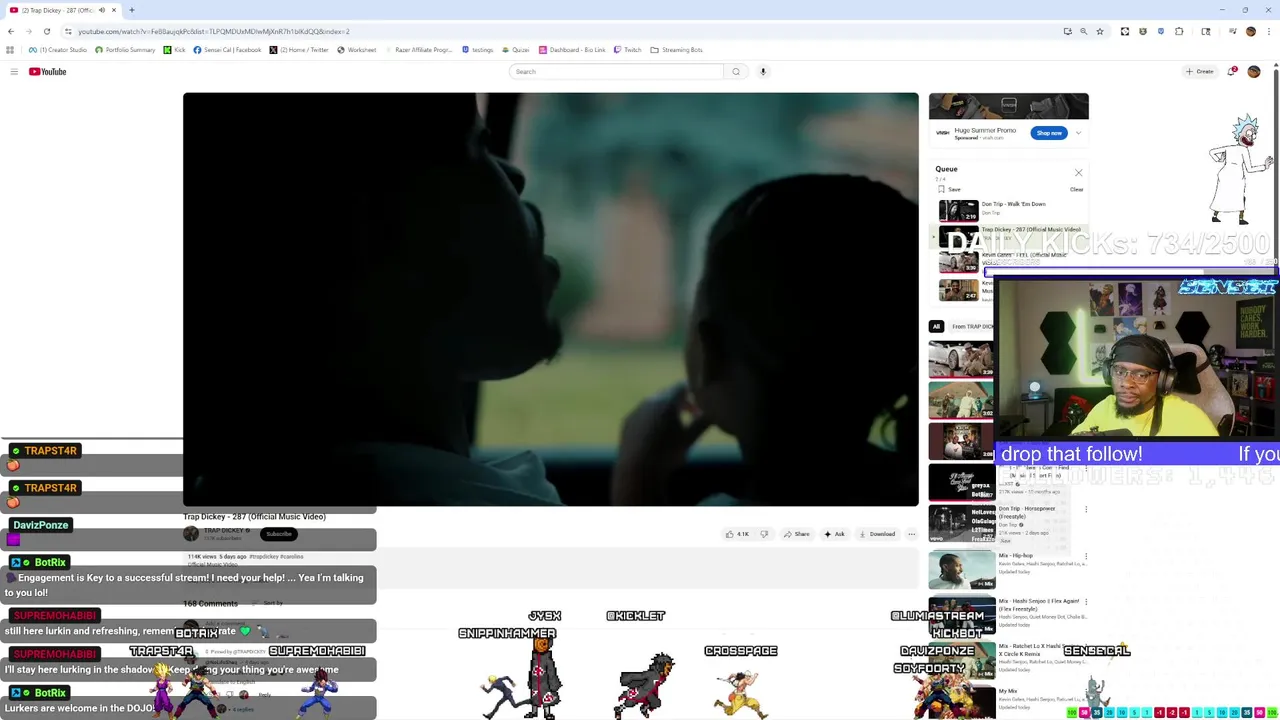
Task: Open the browser zoom magnifier icon
Action: pyautogui.click(x=1083, y=31)
